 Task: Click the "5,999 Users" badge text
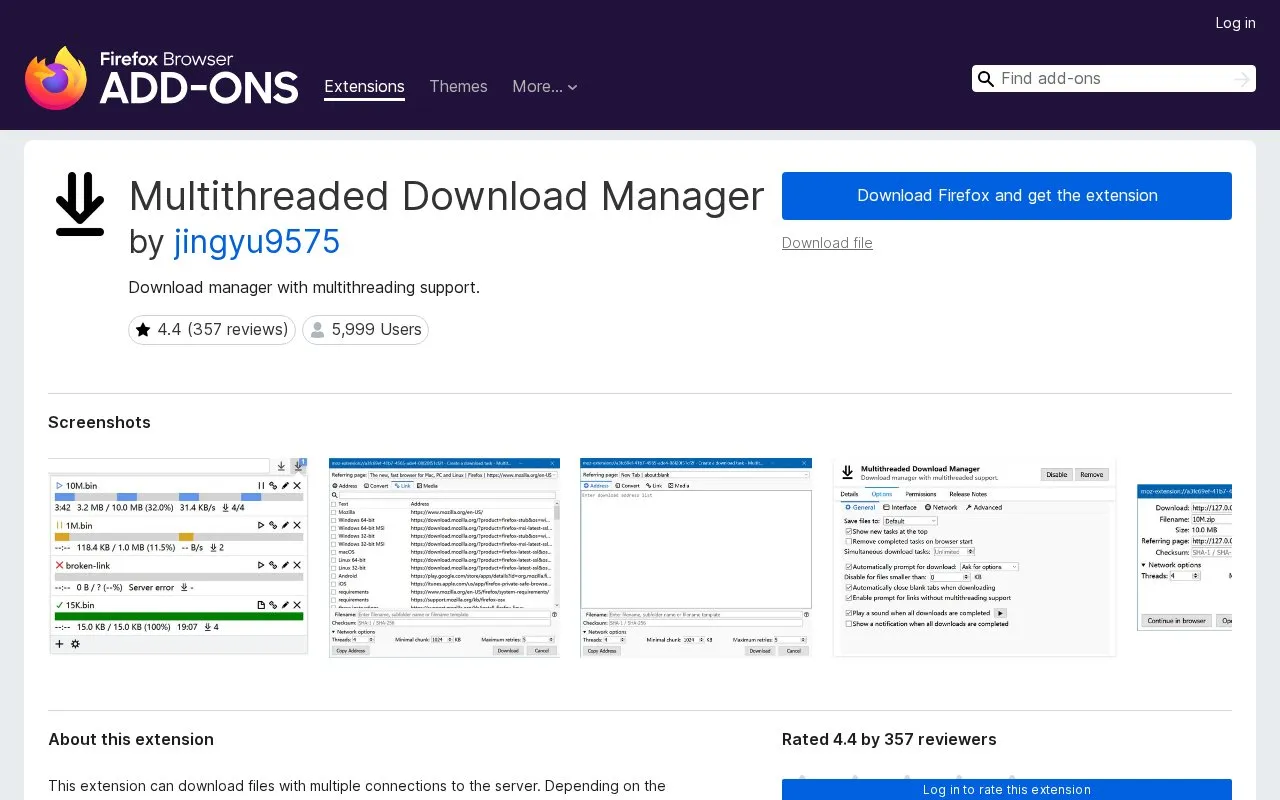tap(376, 330)
